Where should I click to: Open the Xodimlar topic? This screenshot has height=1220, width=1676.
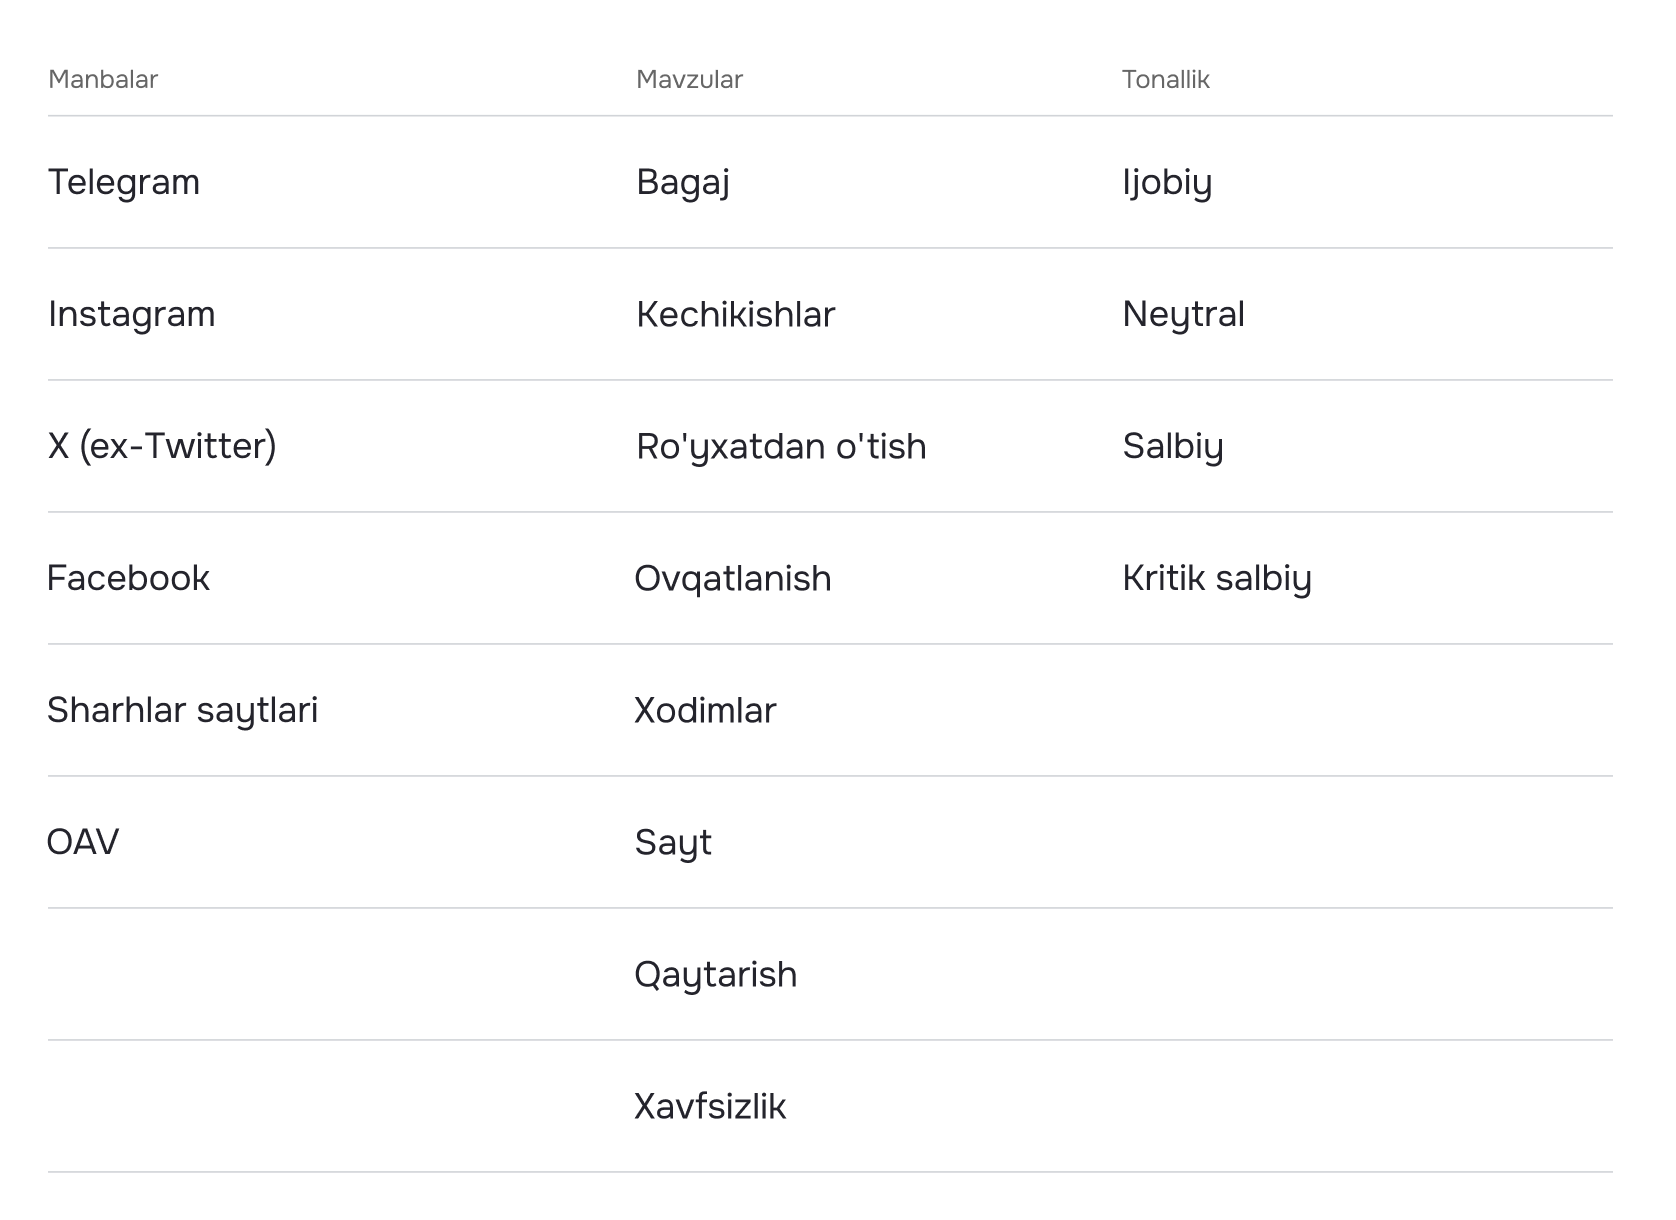coord(706,710)
